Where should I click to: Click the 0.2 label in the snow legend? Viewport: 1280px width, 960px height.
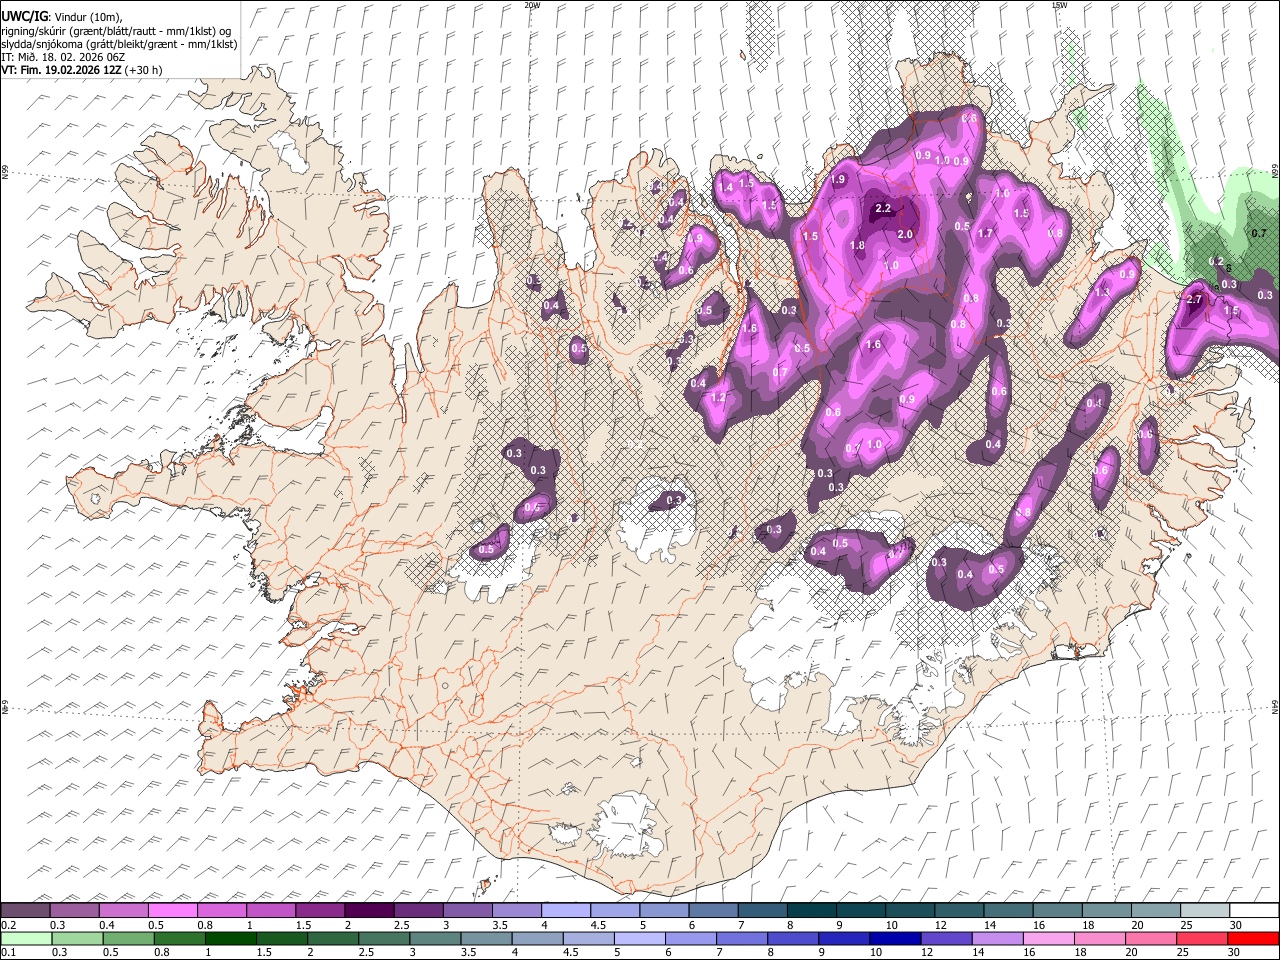pyautogui.click(x=6, y=925)
